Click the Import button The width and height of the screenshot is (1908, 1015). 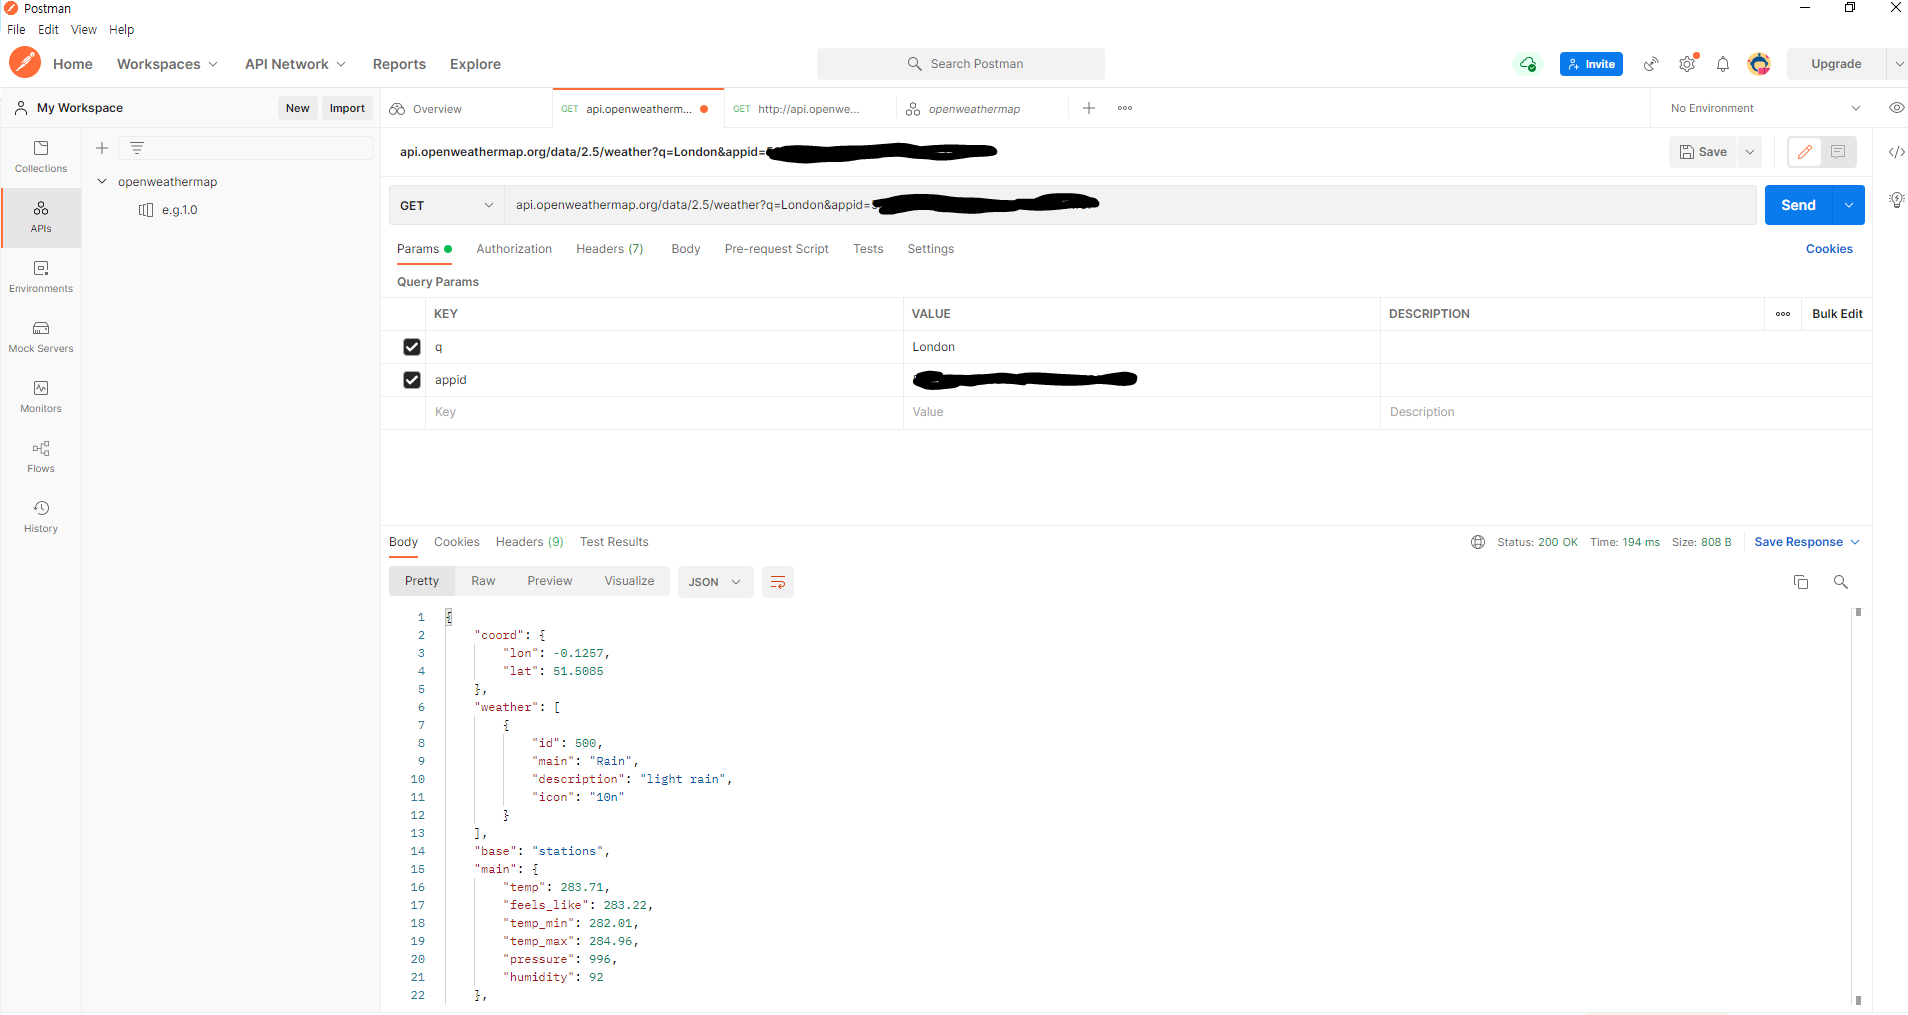click(x=347, y=108)
